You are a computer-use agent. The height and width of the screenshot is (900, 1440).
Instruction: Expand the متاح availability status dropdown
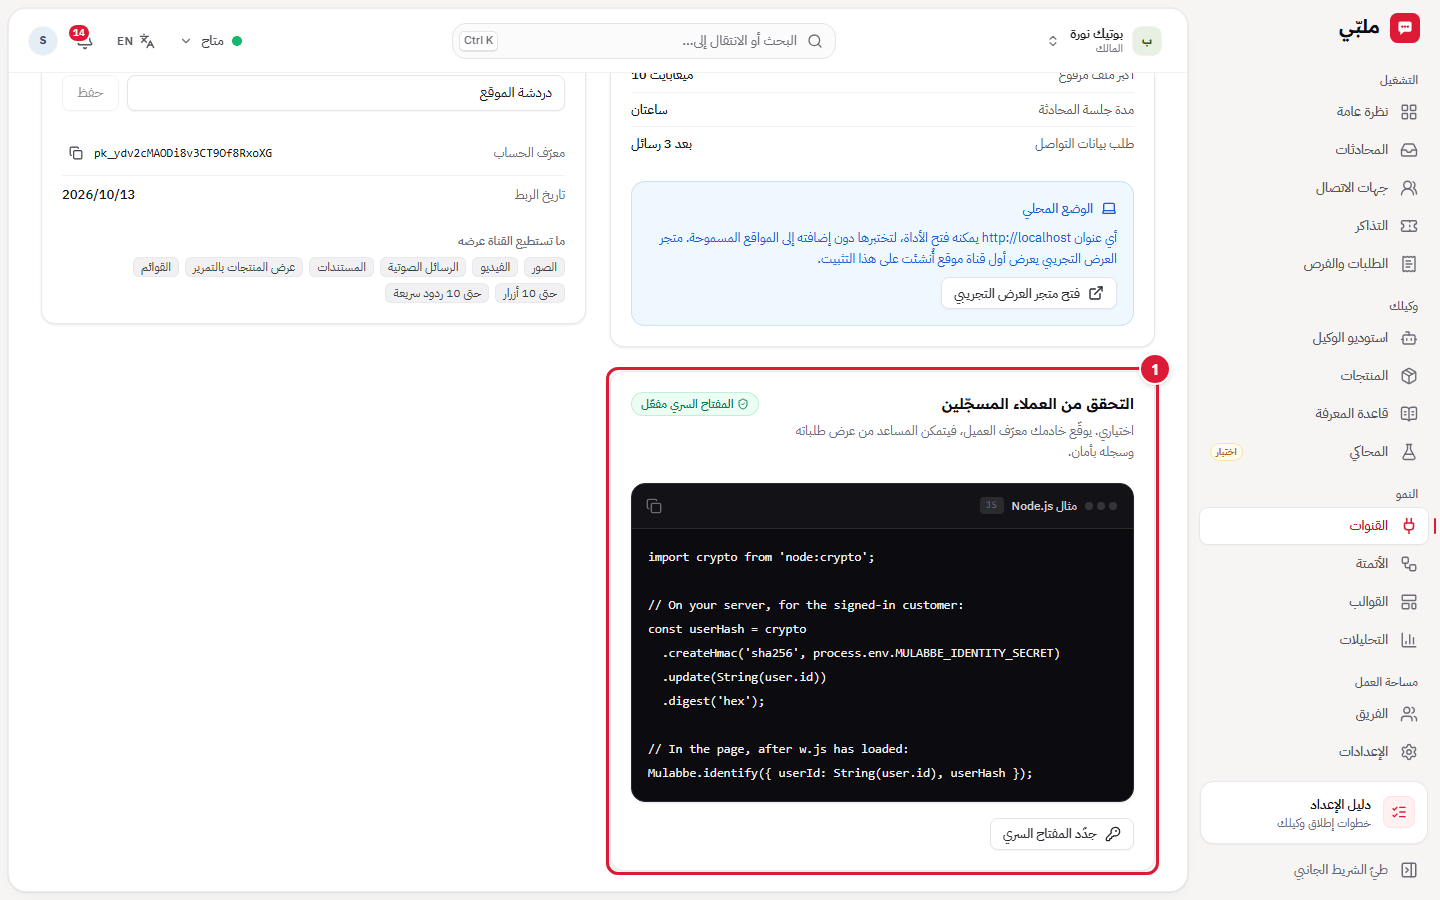point(211,41)
